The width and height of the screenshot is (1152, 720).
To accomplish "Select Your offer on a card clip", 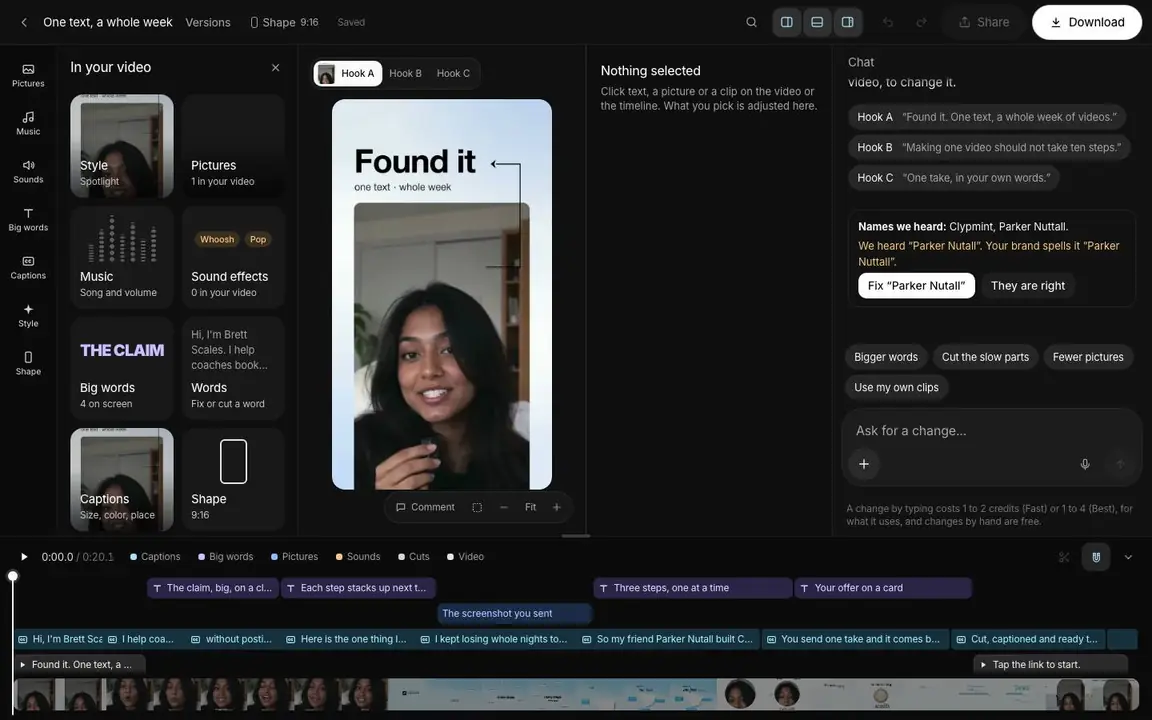I will point(883,588).
